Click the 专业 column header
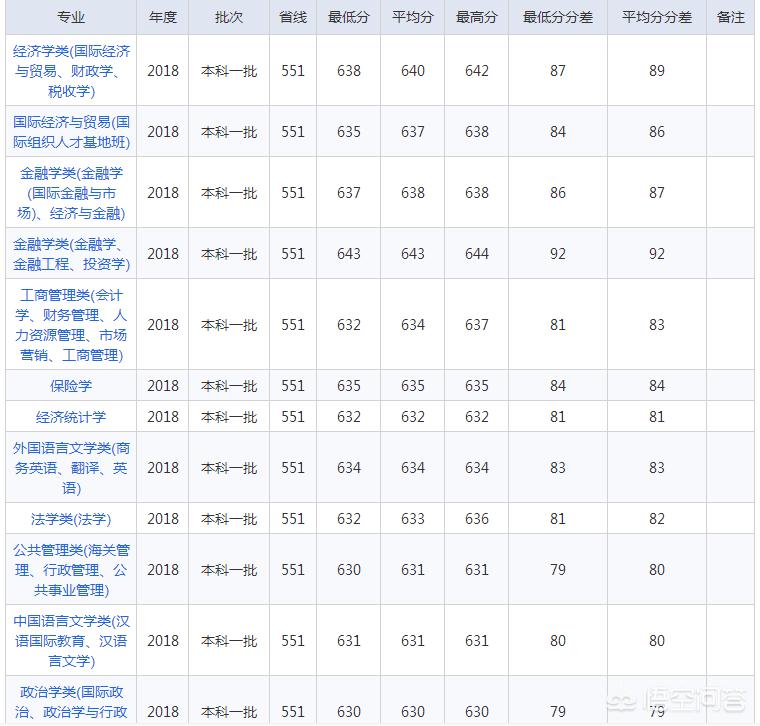 [71, 17]
